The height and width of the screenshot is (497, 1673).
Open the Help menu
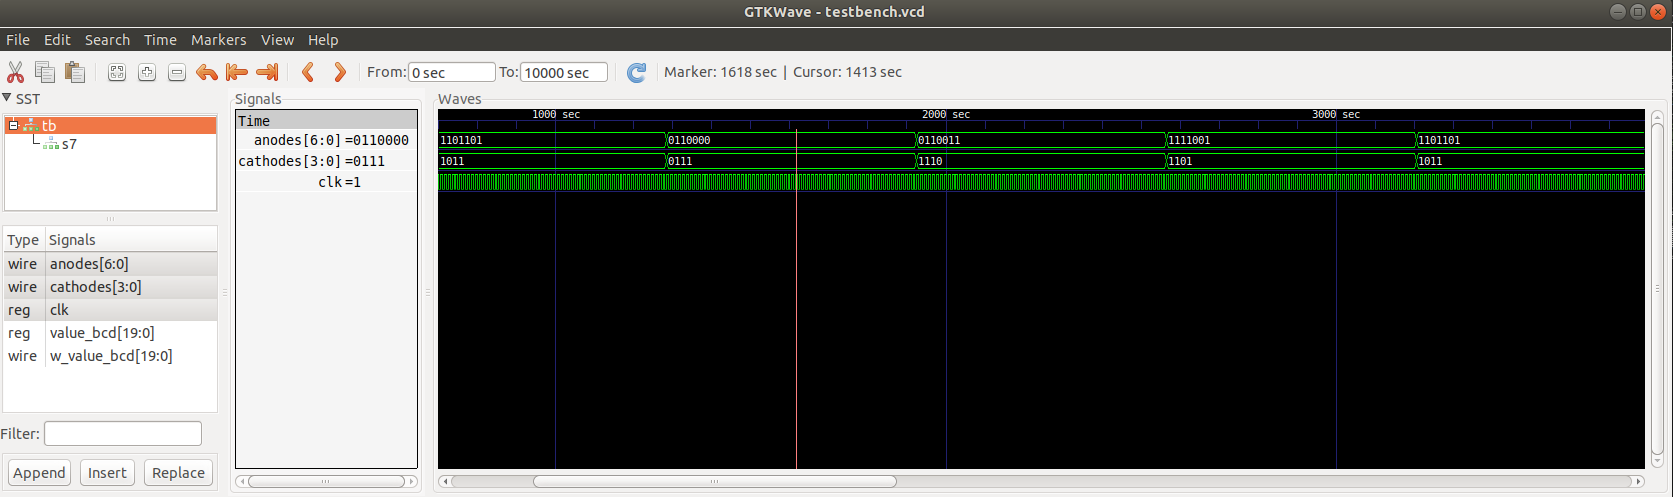coord(323,40)
